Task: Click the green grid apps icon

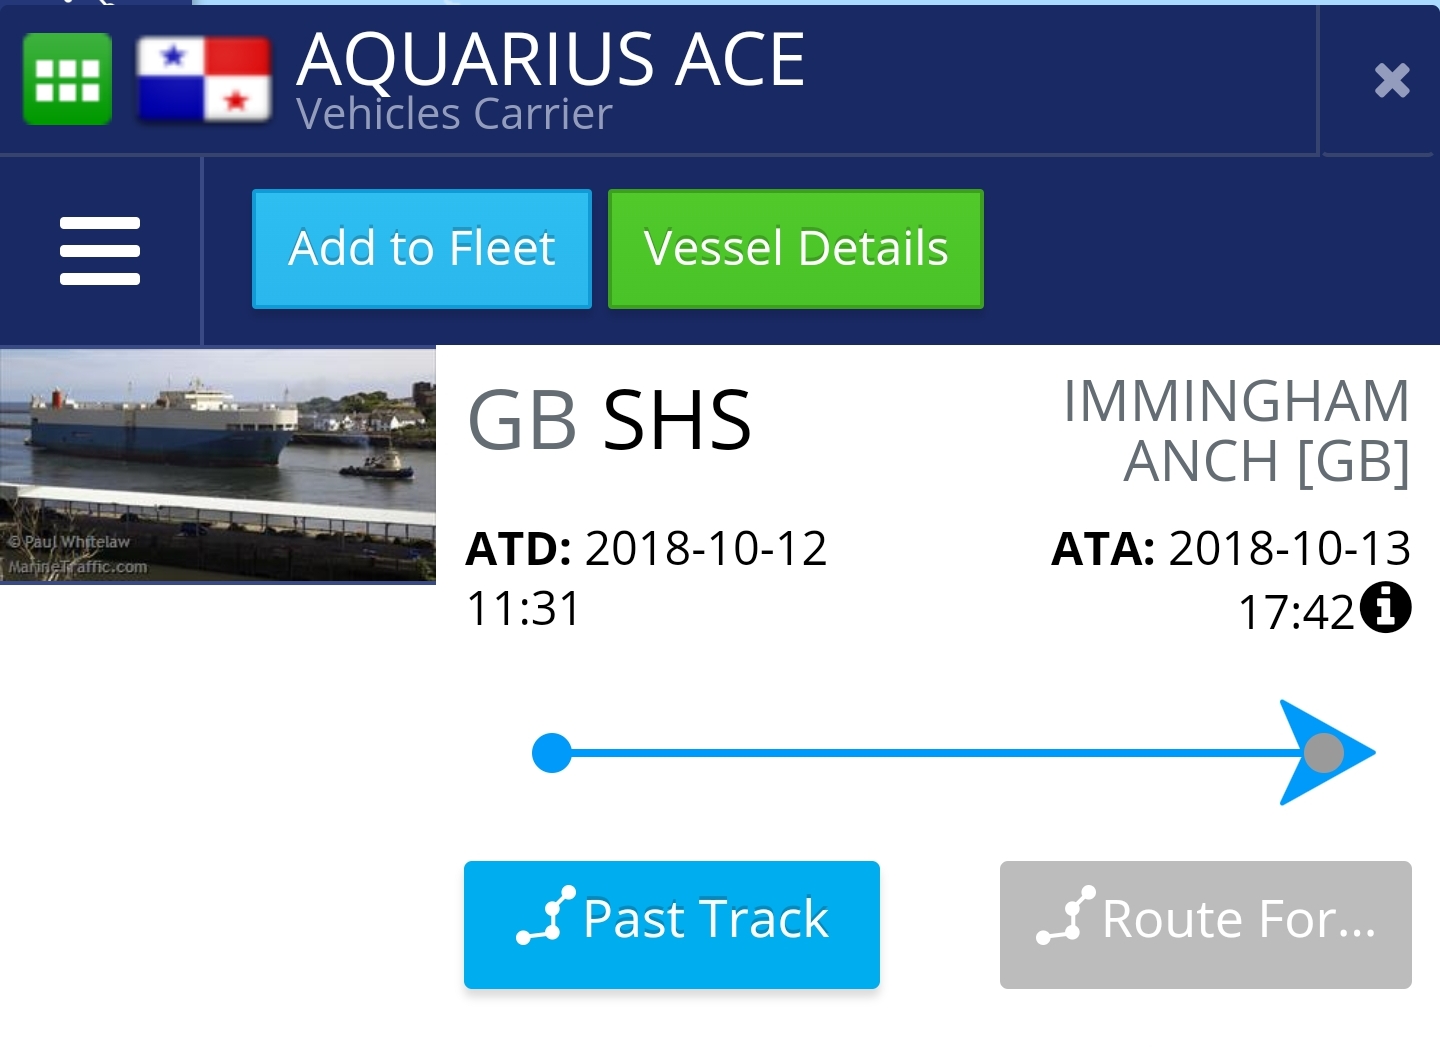Action: [67, 79]
